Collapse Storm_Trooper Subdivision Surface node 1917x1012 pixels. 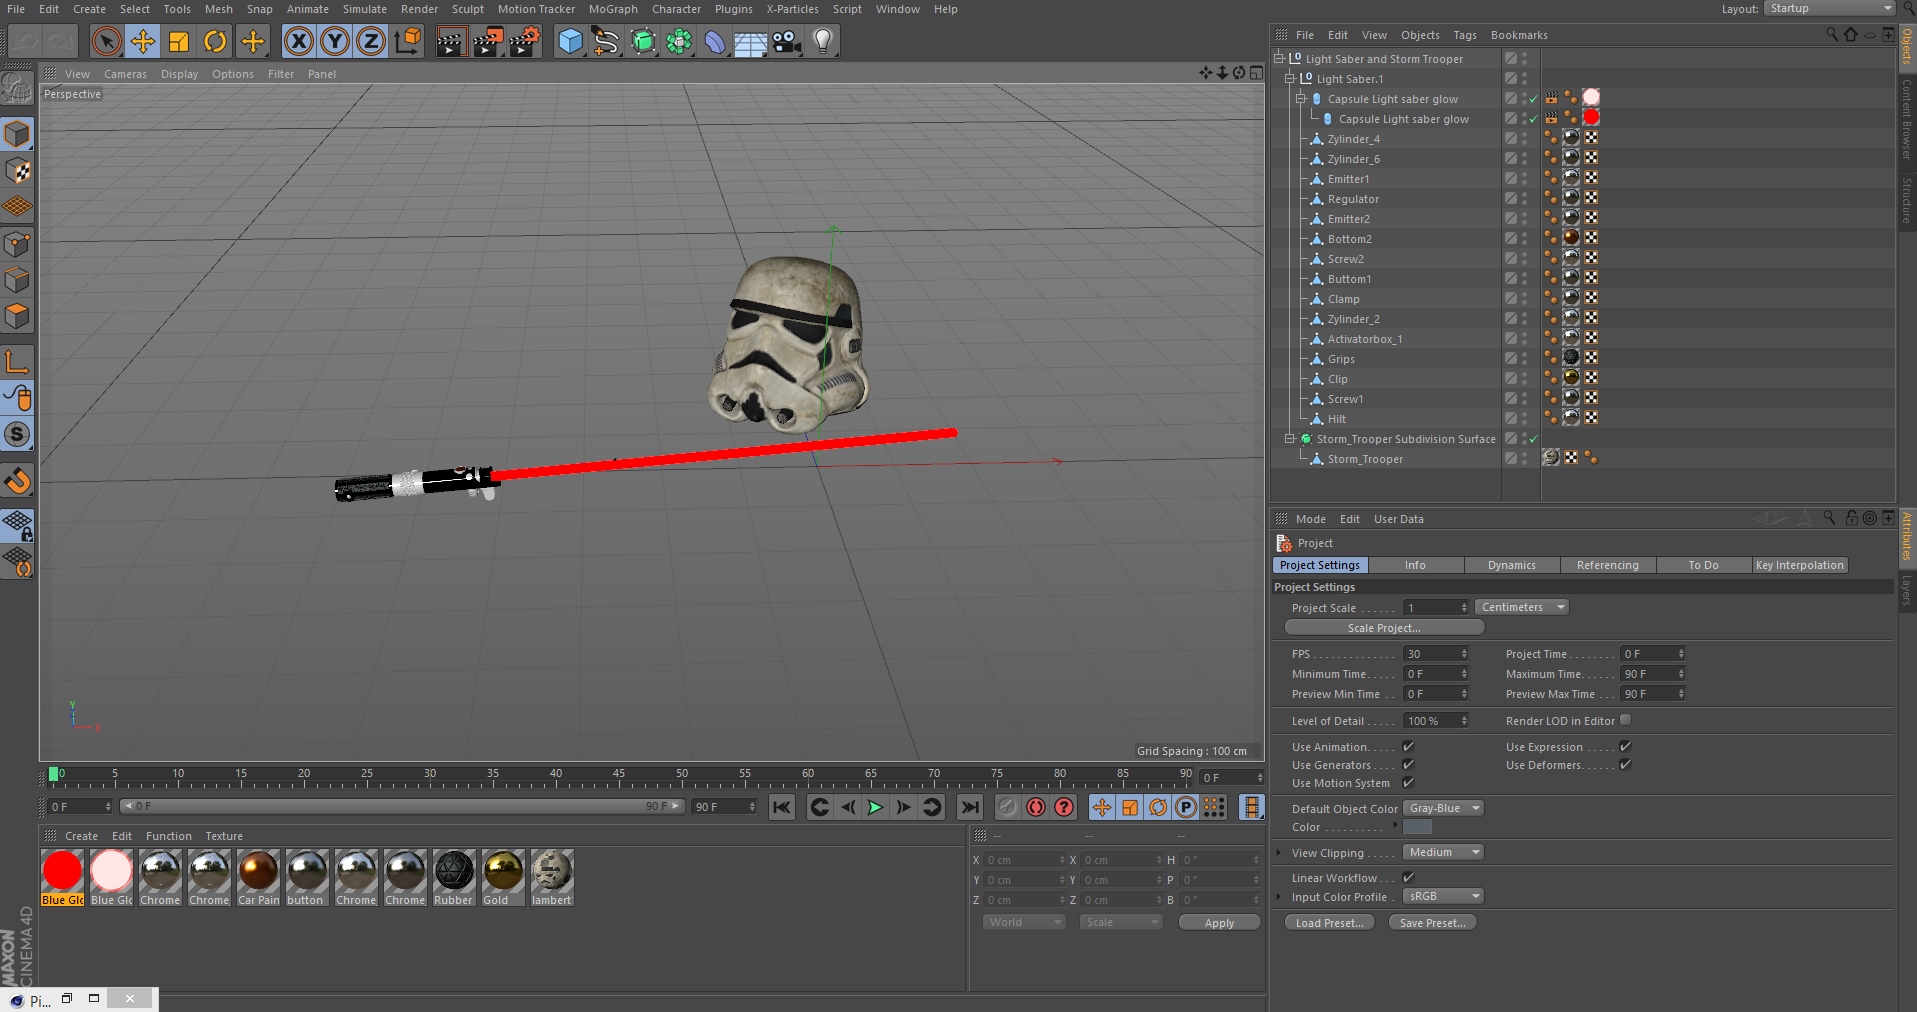pos(1290,438)
